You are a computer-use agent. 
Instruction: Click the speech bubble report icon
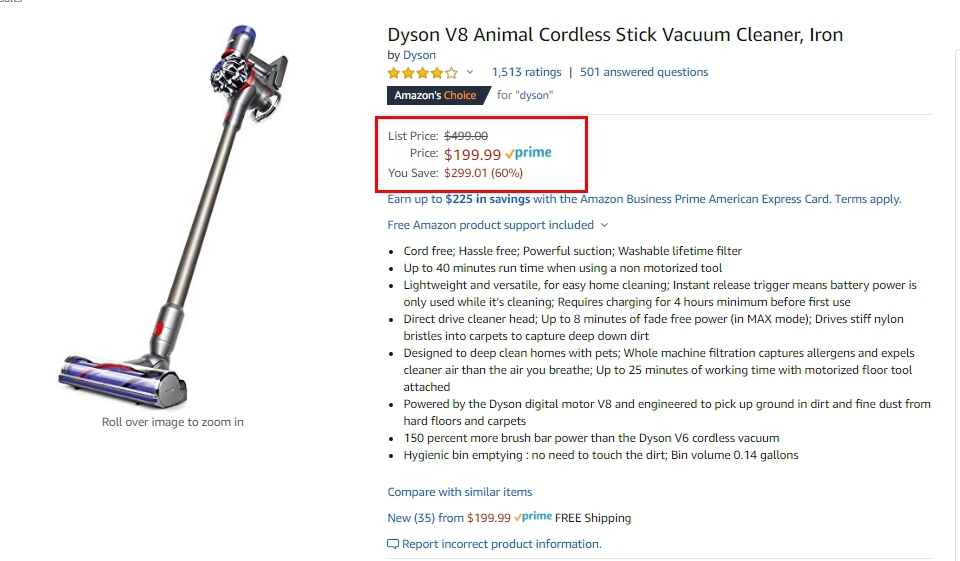click(x=393, y=544)
